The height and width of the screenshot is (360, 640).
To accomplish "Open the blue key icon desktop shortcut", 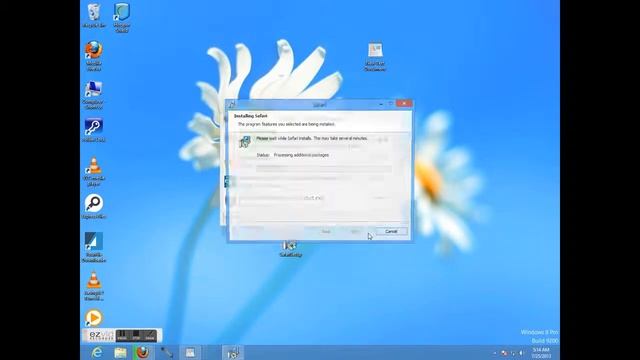I will point(94,130).
